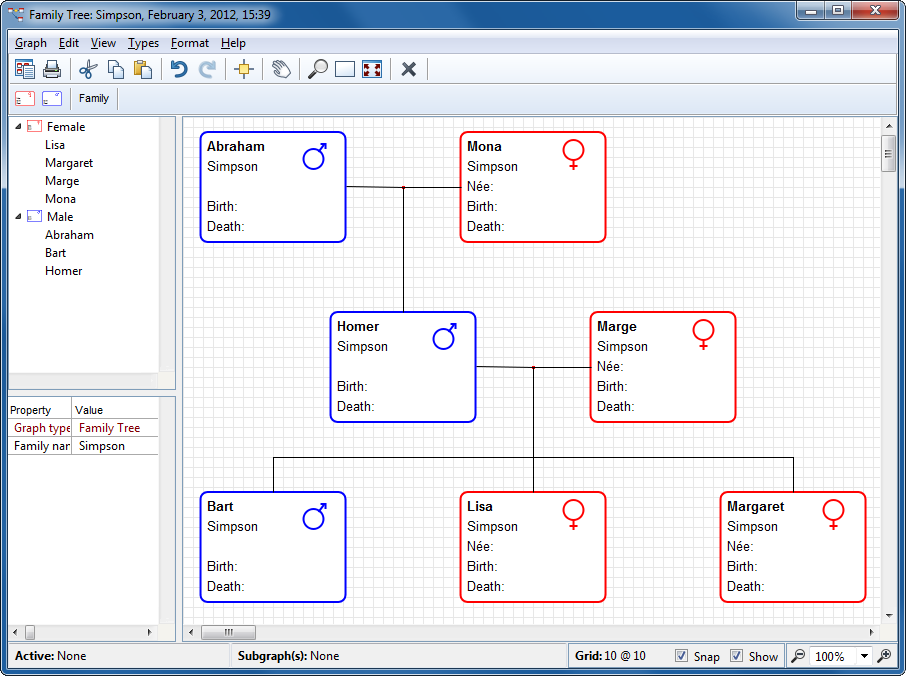The height and width of the screenshot is (676, 906).
Task: Collapse the Female tree group
Action: (x=18, y=127)
